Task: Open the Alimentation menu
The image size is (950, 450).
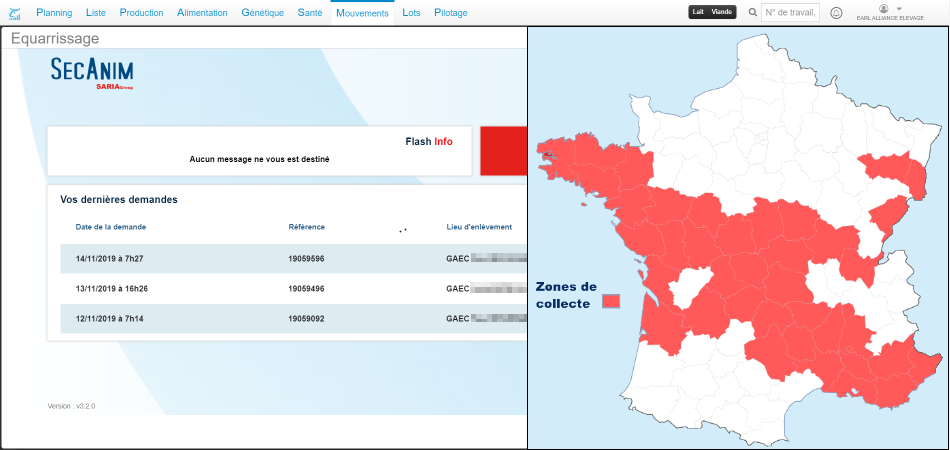Action: (202, 13)
